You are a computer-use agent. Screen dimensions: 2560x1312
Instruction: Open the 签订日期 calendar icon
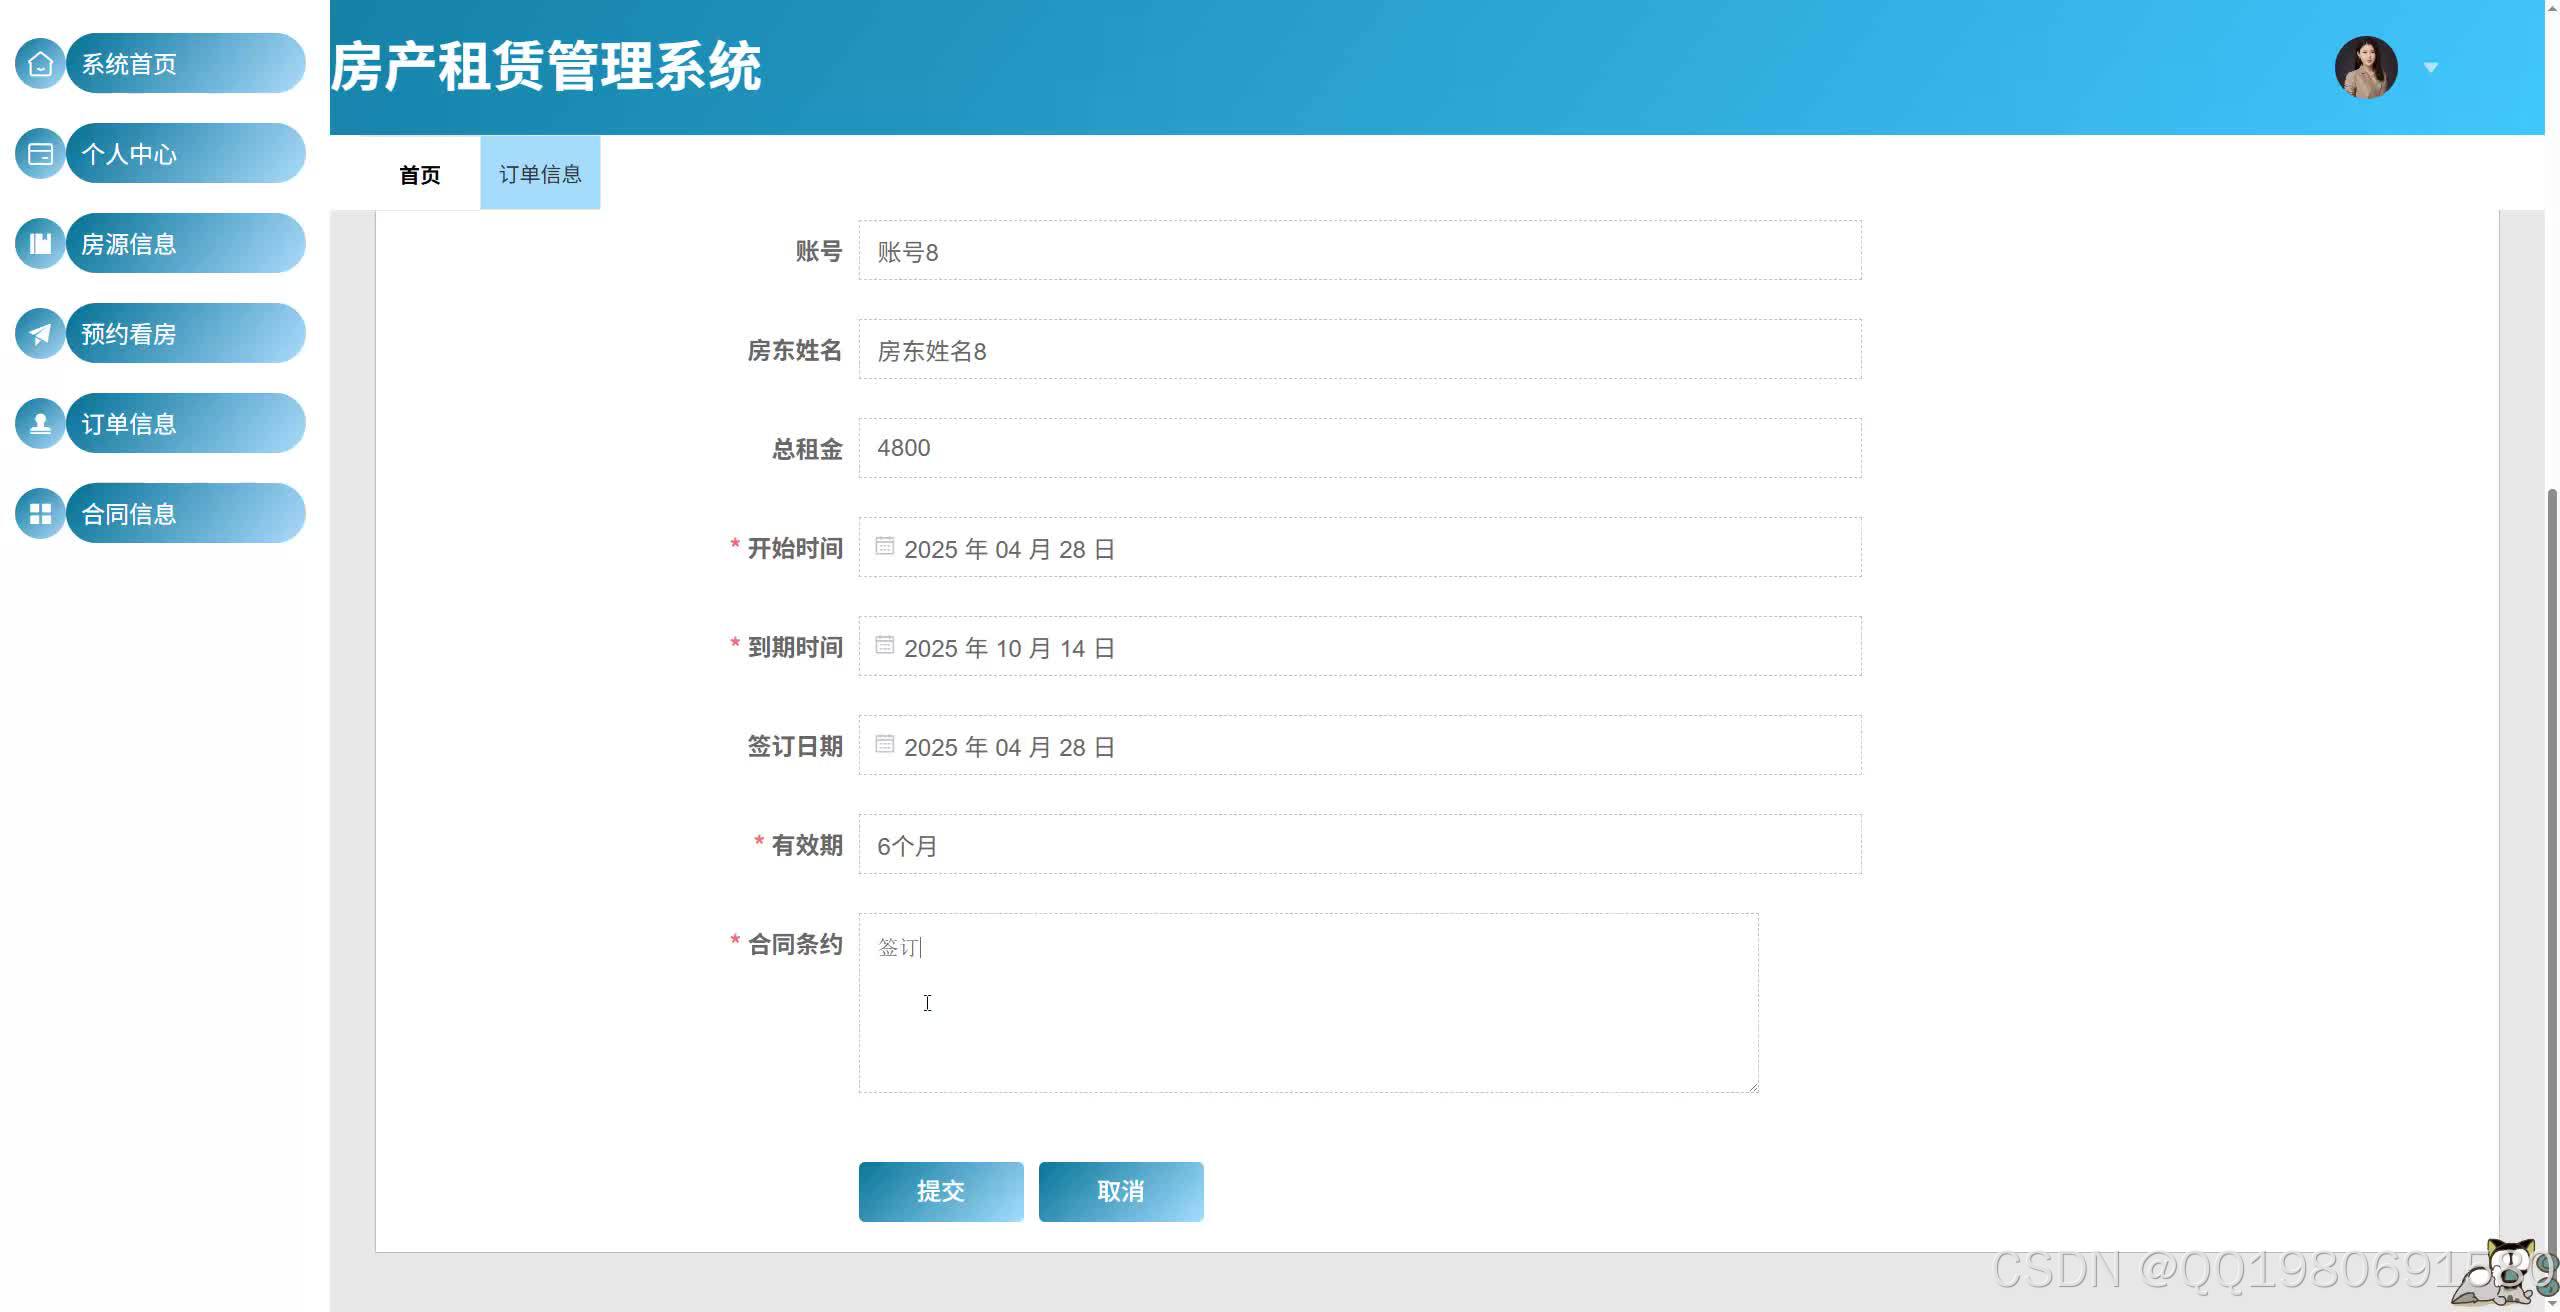(x=884, y=744)
